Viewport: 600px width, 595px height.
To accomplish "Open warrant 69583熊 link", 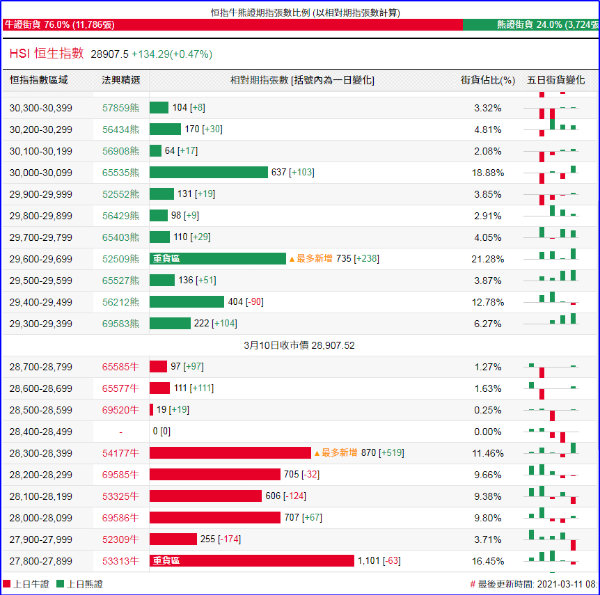I will (x=121, y=324).
